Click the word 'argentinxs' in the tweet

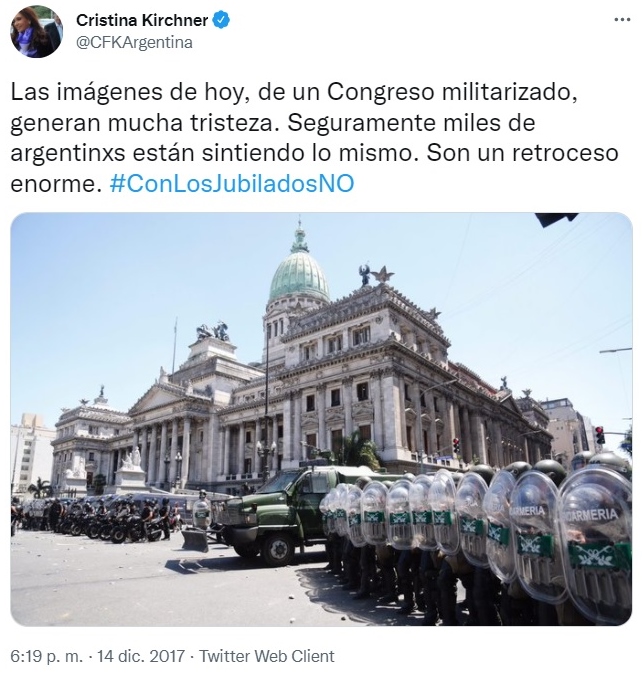[x=68, y=153]
